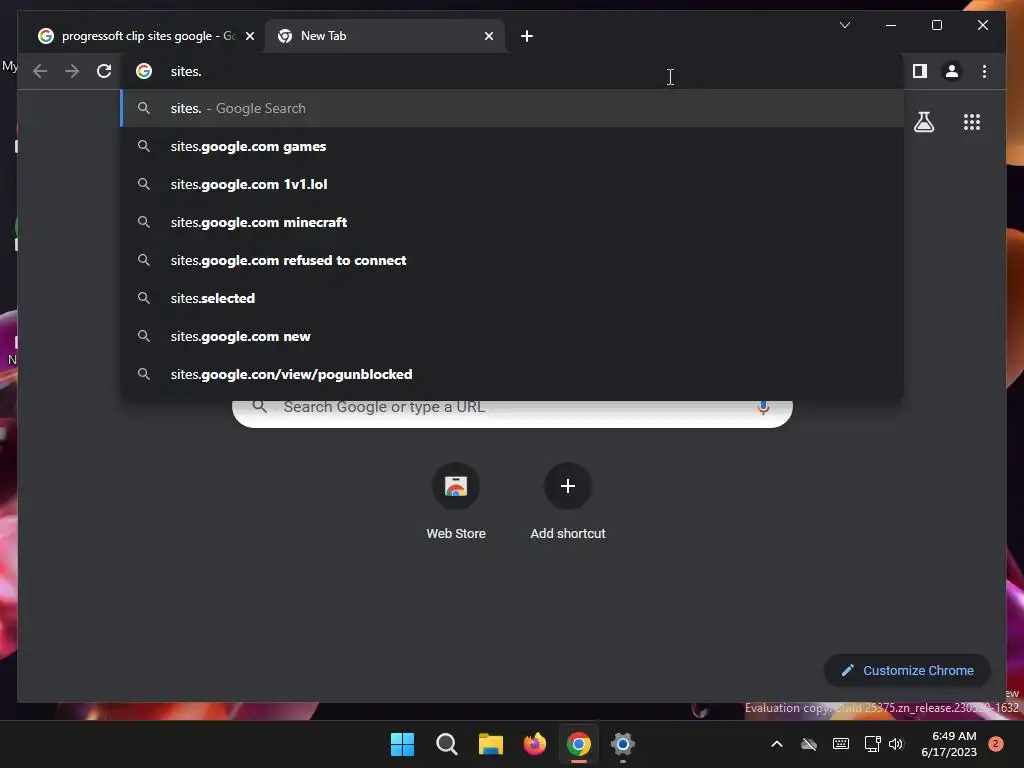Click the touch keyboard tray icon
The height and width of the screenshot is (768, 1024).
[x=840, y=744]
